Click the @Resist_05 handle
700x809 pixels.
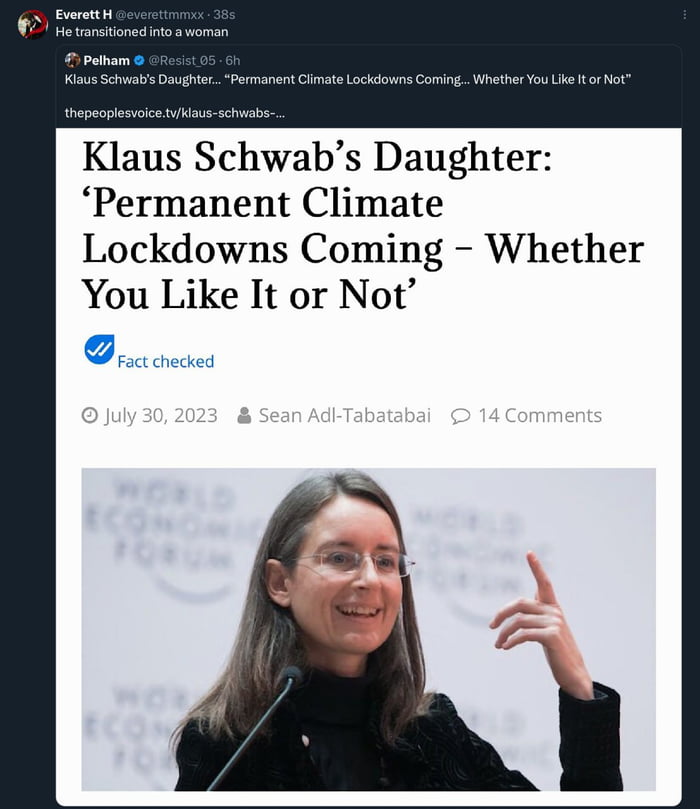(x=181, y=59)
